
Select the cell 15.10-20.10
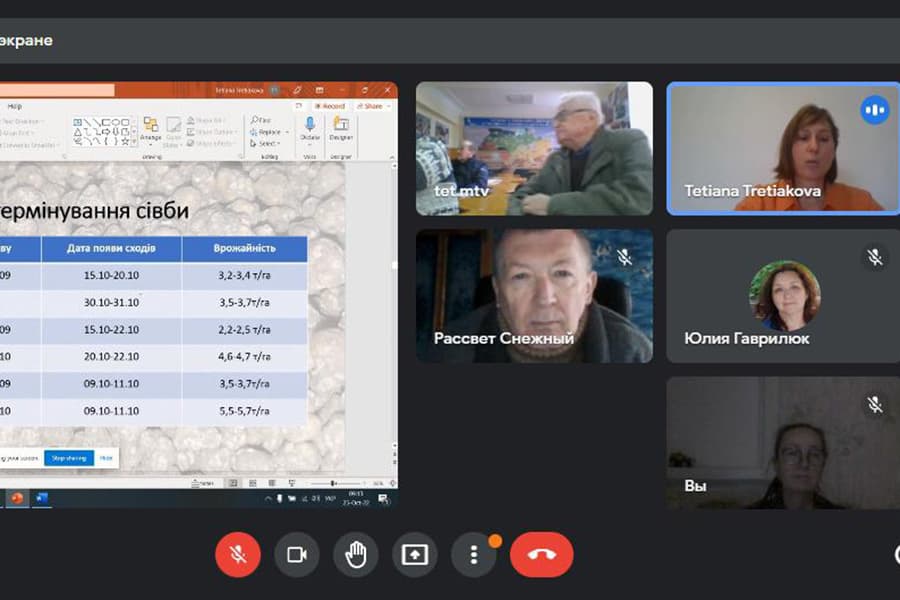pos(111,276)
